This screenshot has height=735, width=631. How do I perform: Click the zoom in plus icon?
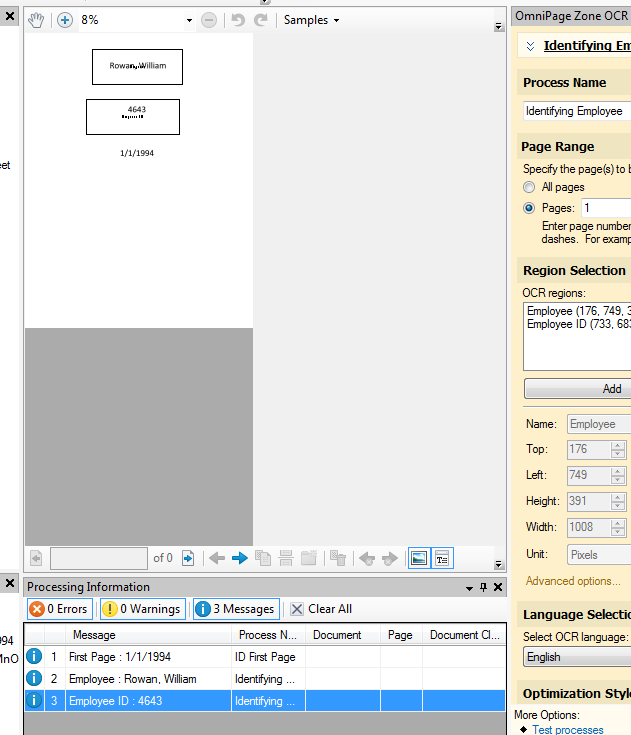65,20
